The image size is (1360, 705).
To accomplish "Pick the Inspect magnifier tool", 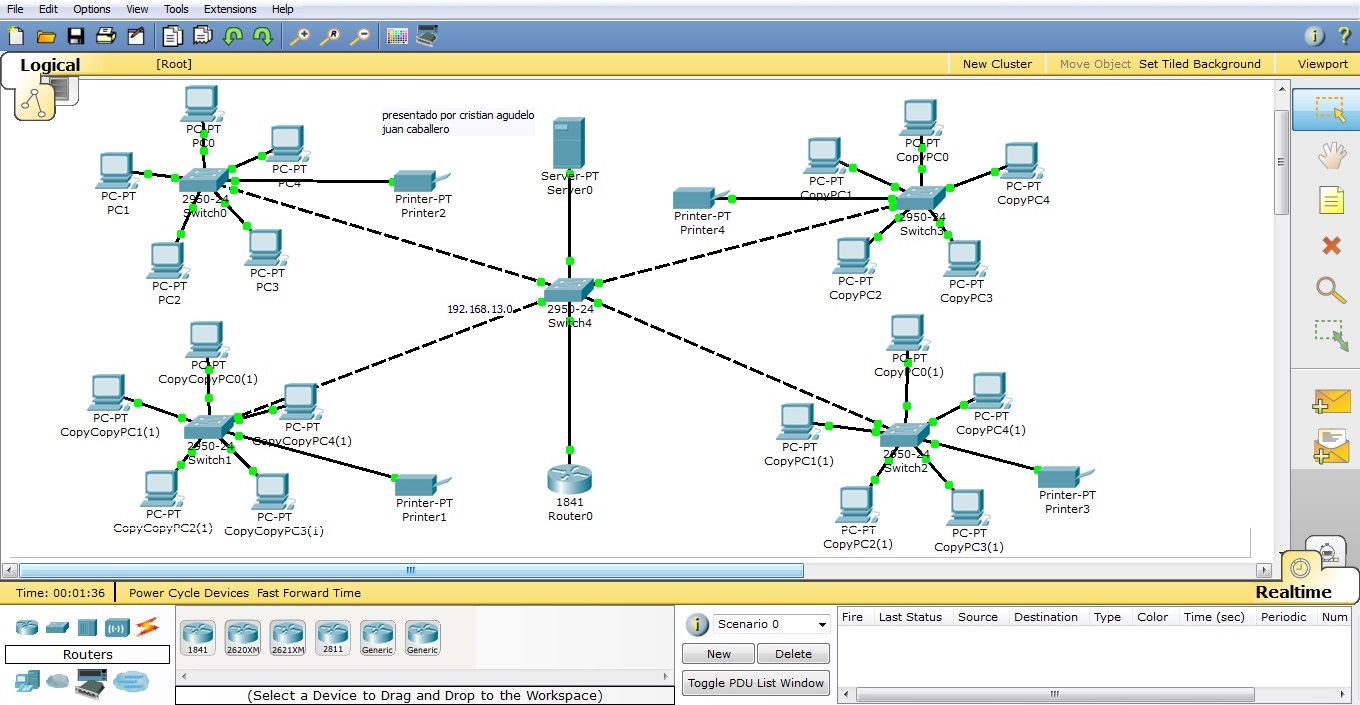I will [x=1330, y=290].
